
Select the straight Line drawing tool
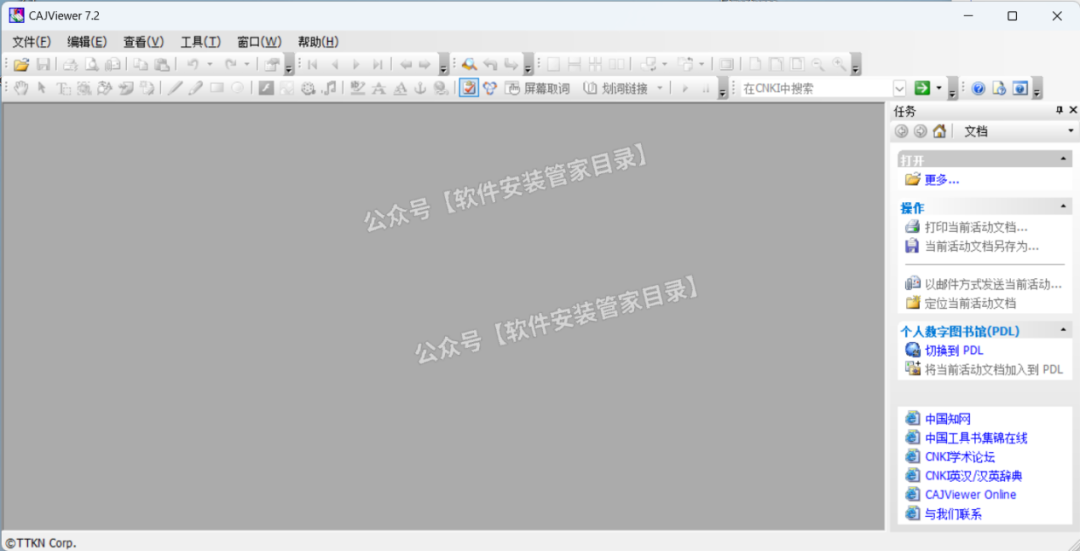(175, 88)
